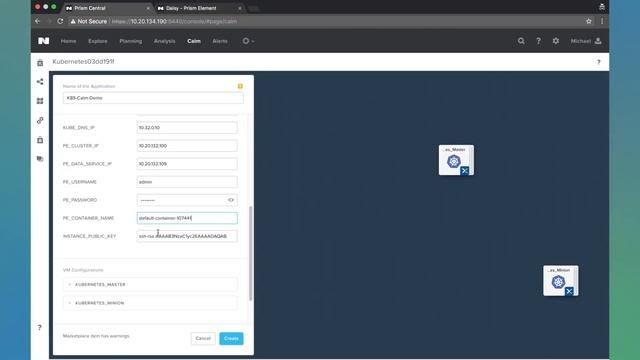
Task: Open the Analysis menu item
Action: 164,41
